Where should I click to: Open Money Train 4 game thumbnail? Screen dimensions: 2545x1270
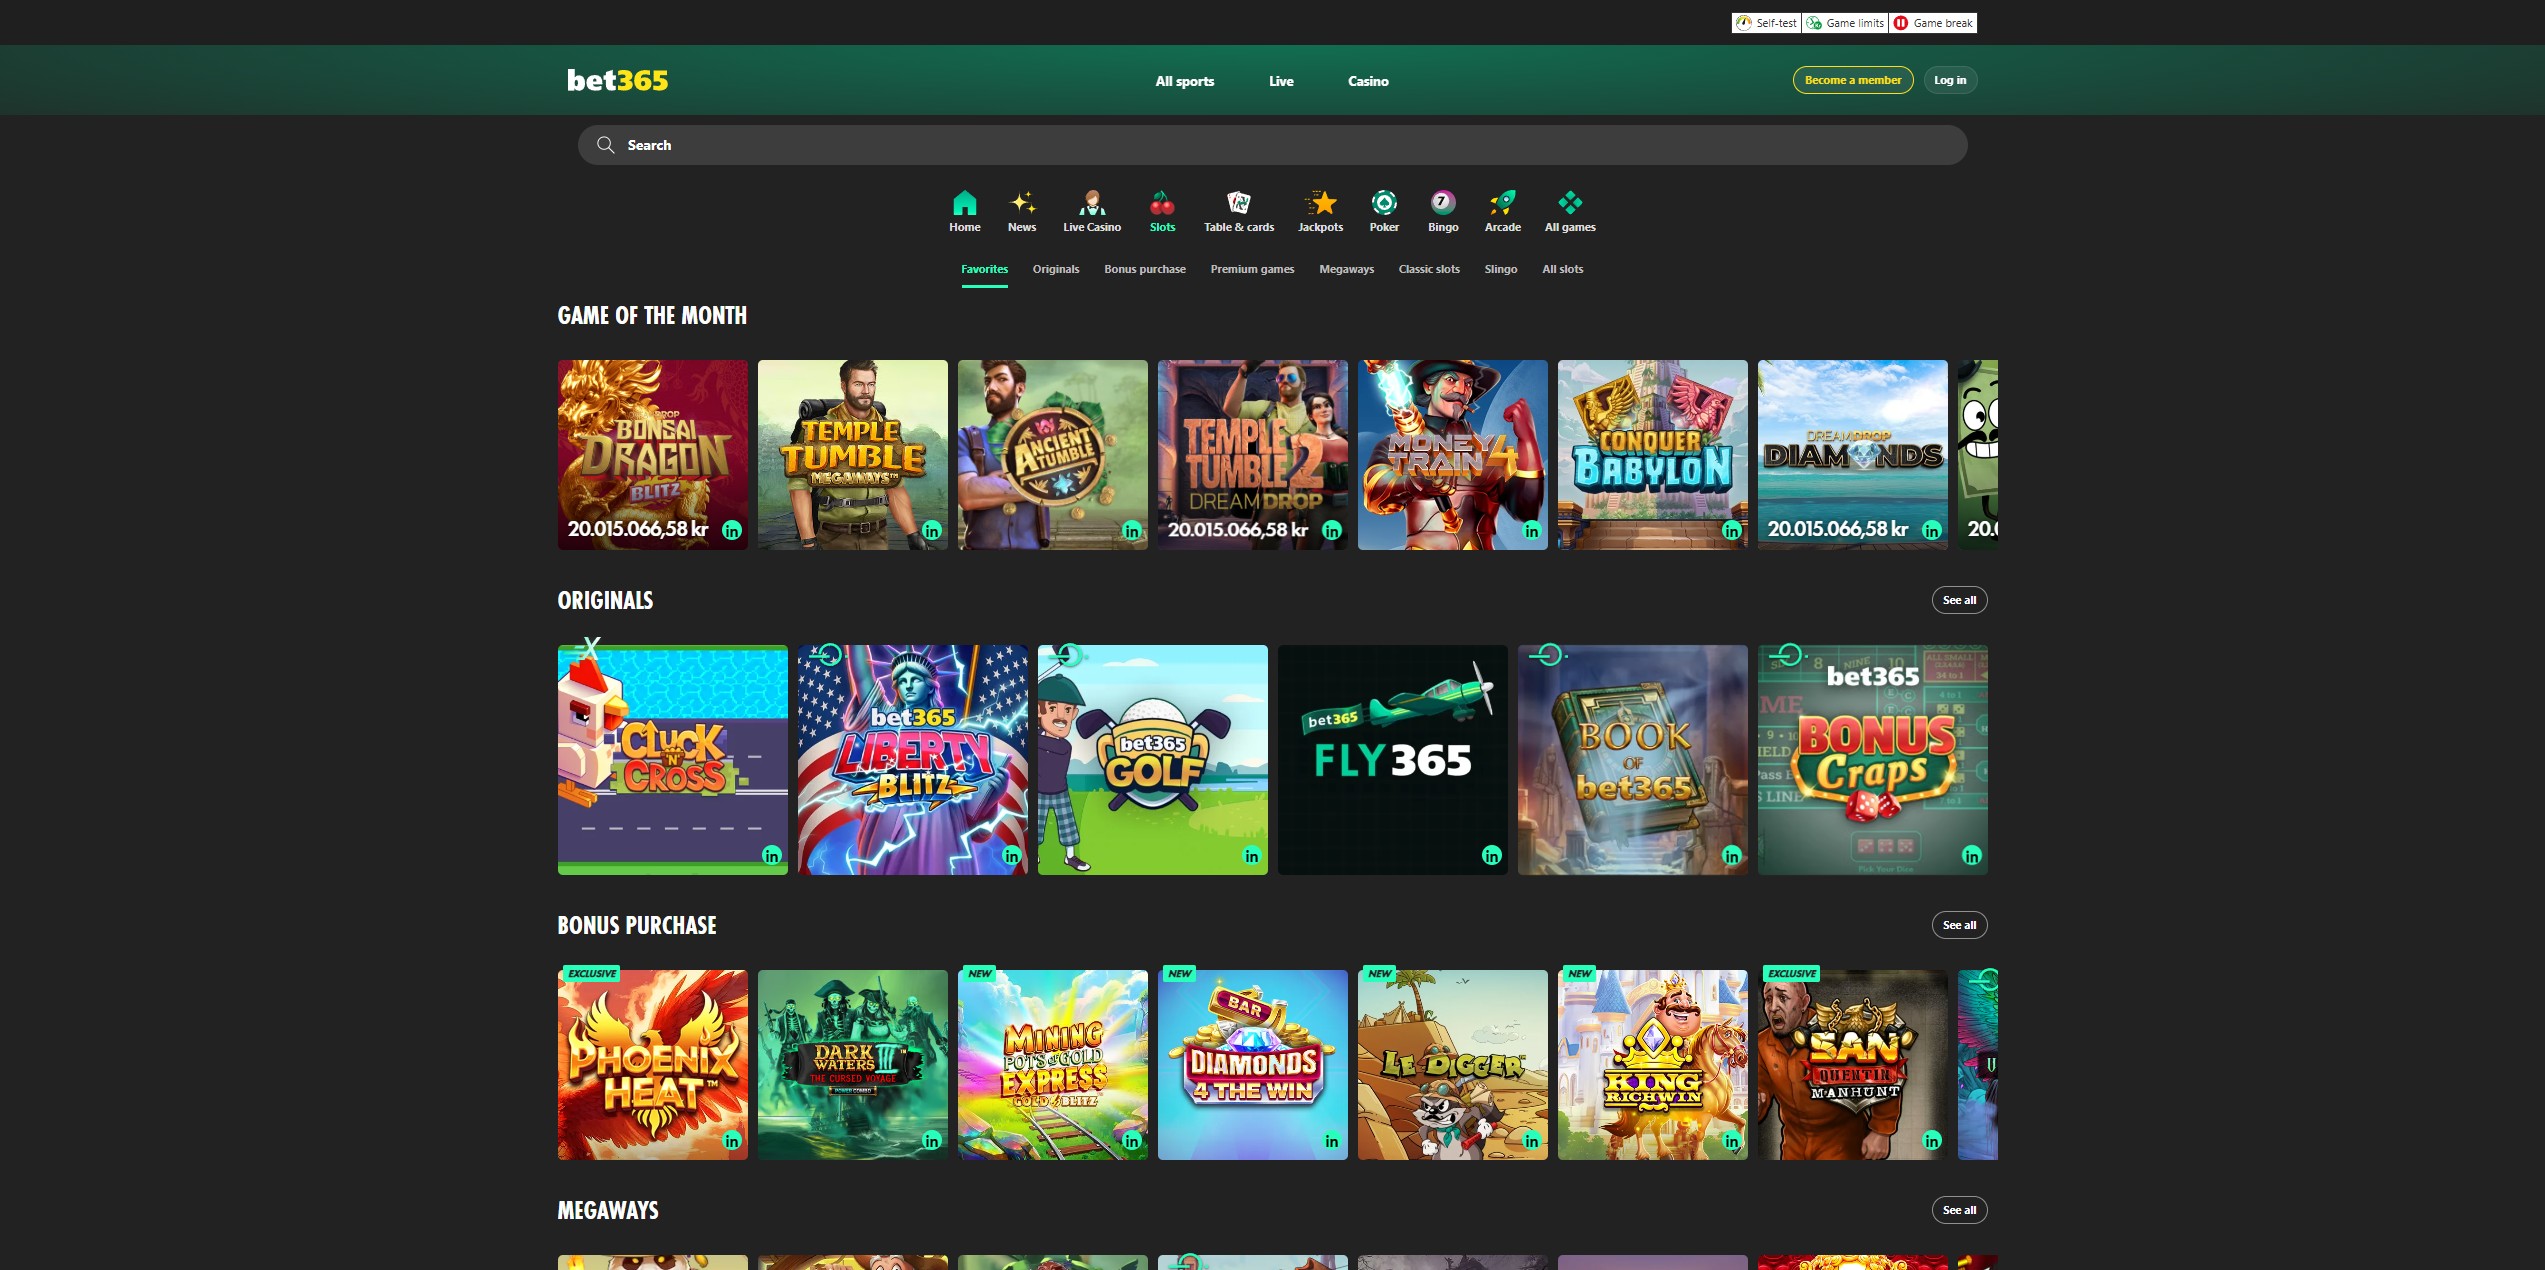tap(1452, 455)
